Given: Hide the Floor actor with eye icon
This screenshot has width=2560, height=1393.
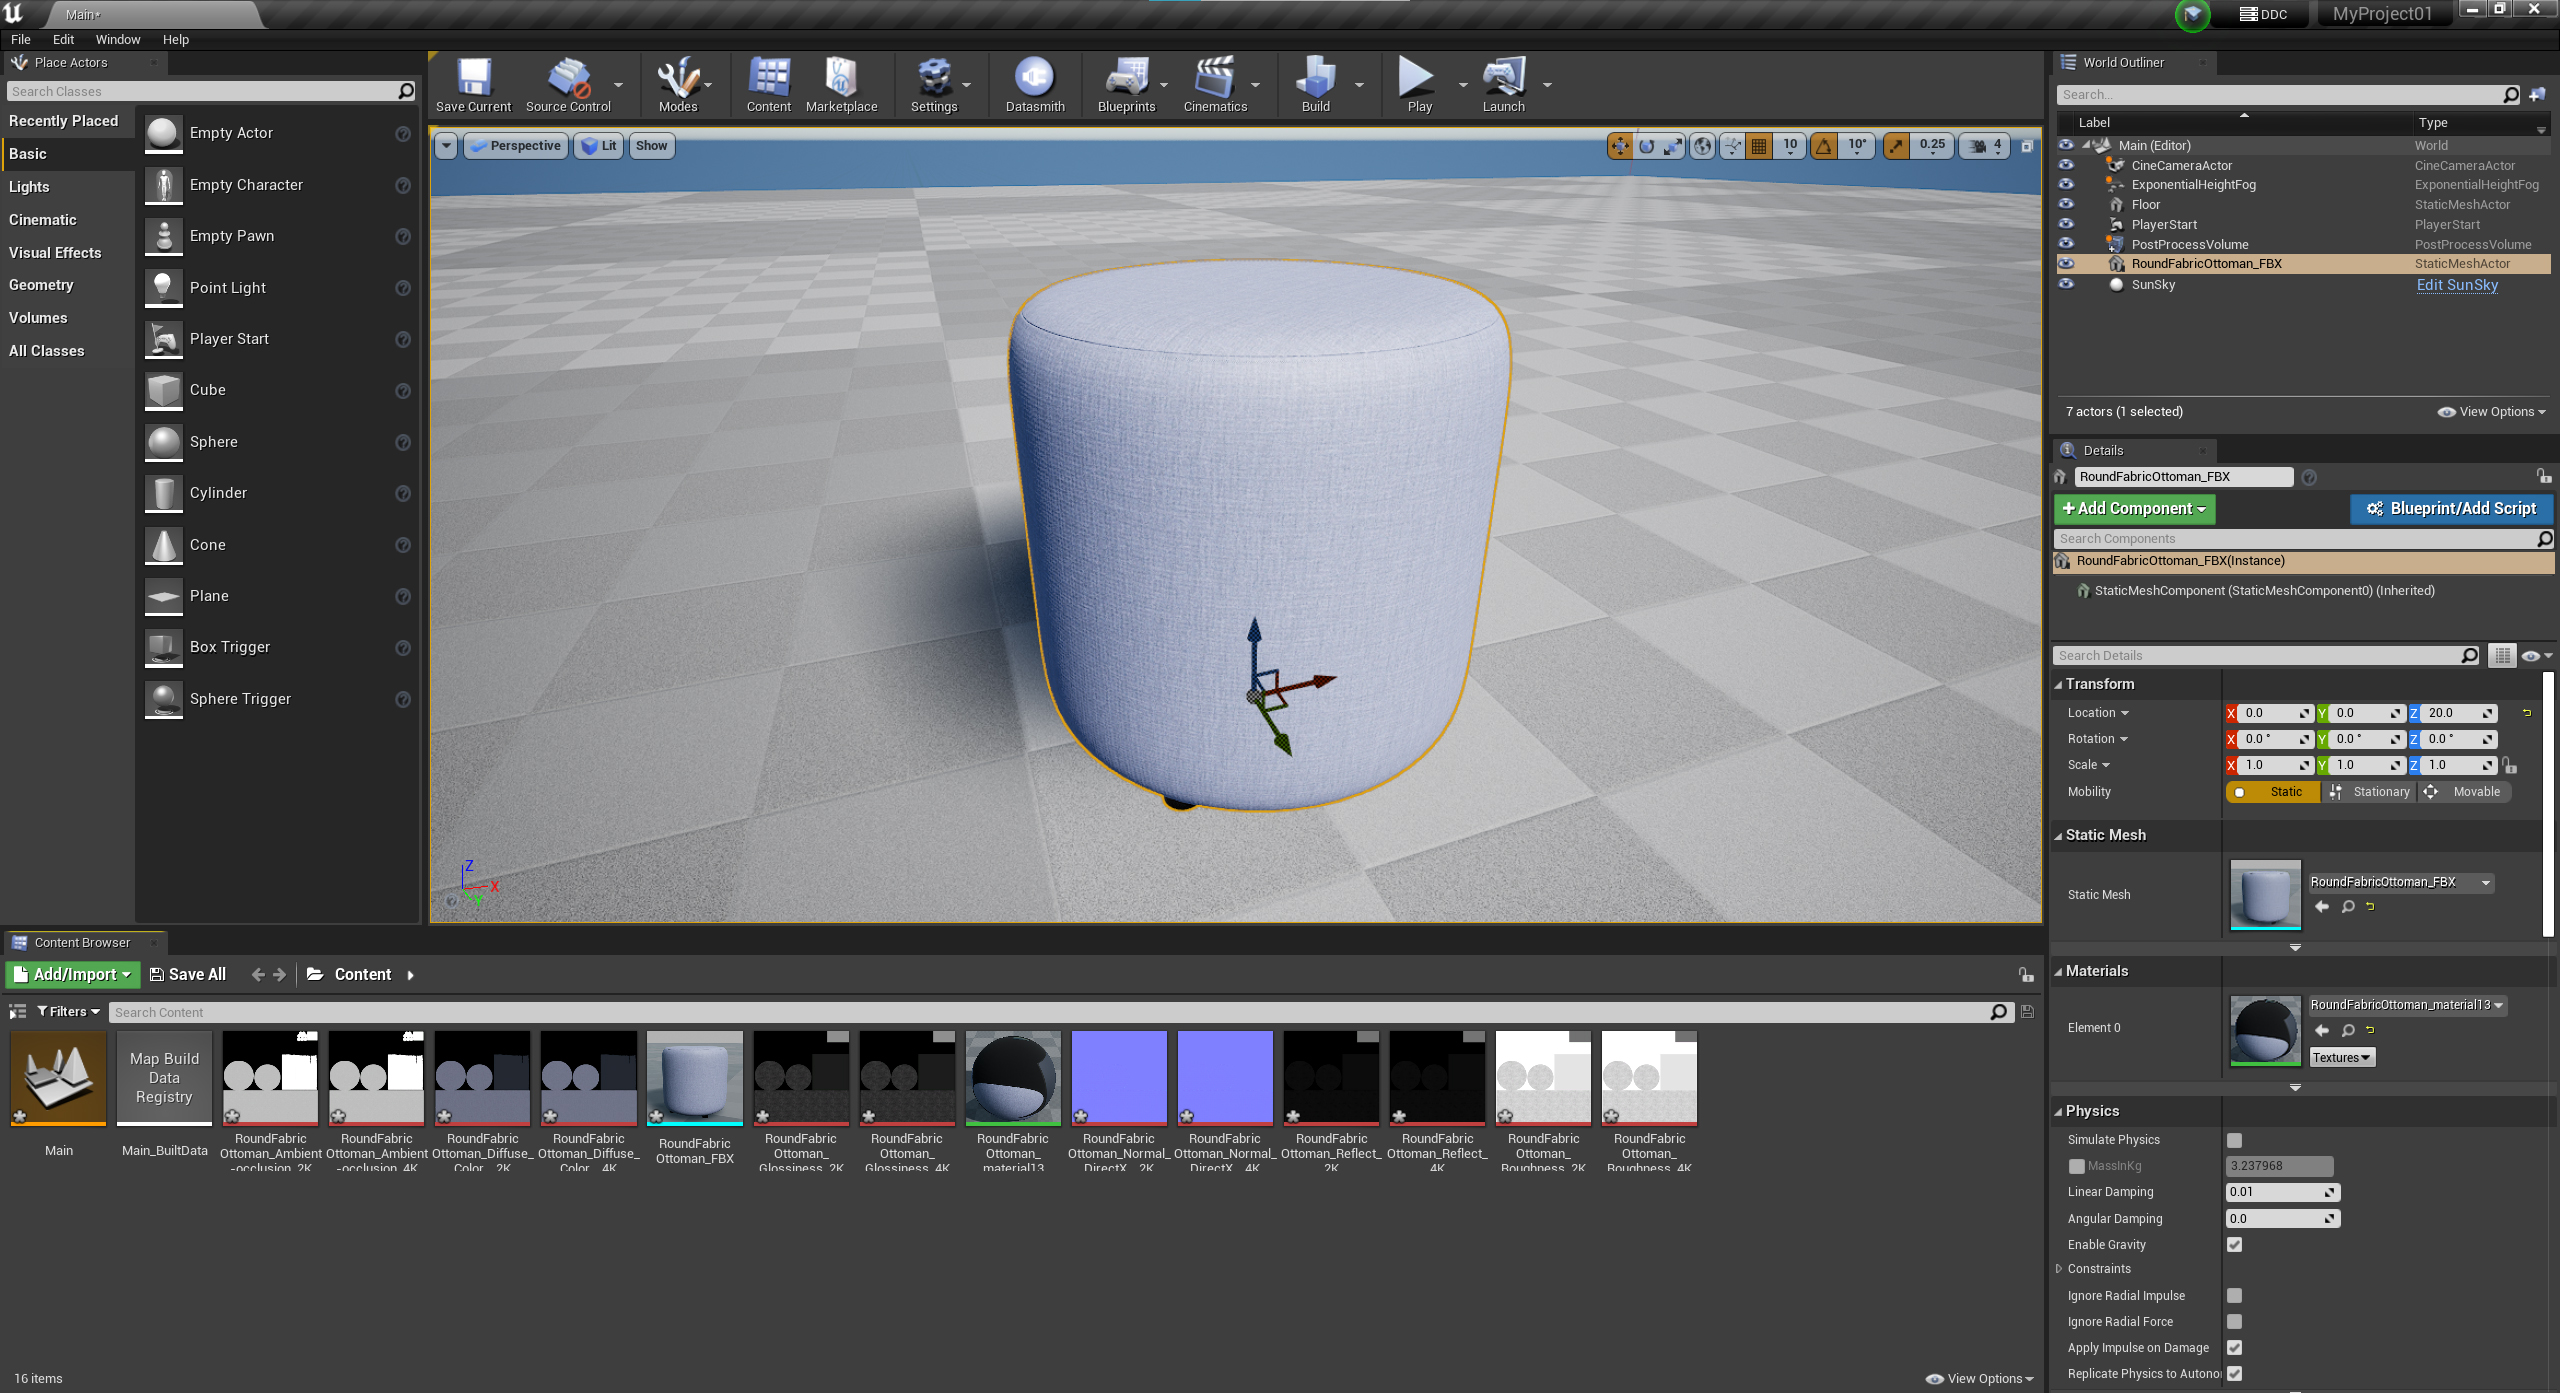Looking at the screenshot, I should tap(2066, 204).
